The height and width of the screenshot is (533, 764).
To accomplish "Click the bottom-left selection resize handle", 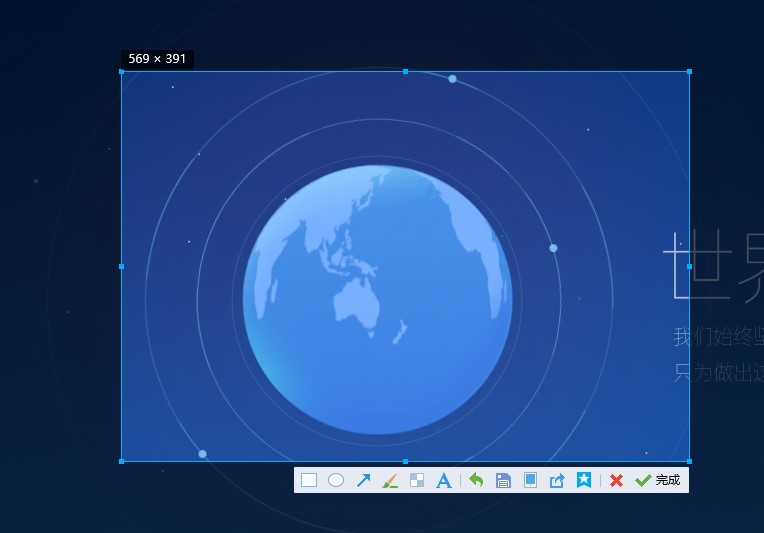I will [x=122, y=461].
